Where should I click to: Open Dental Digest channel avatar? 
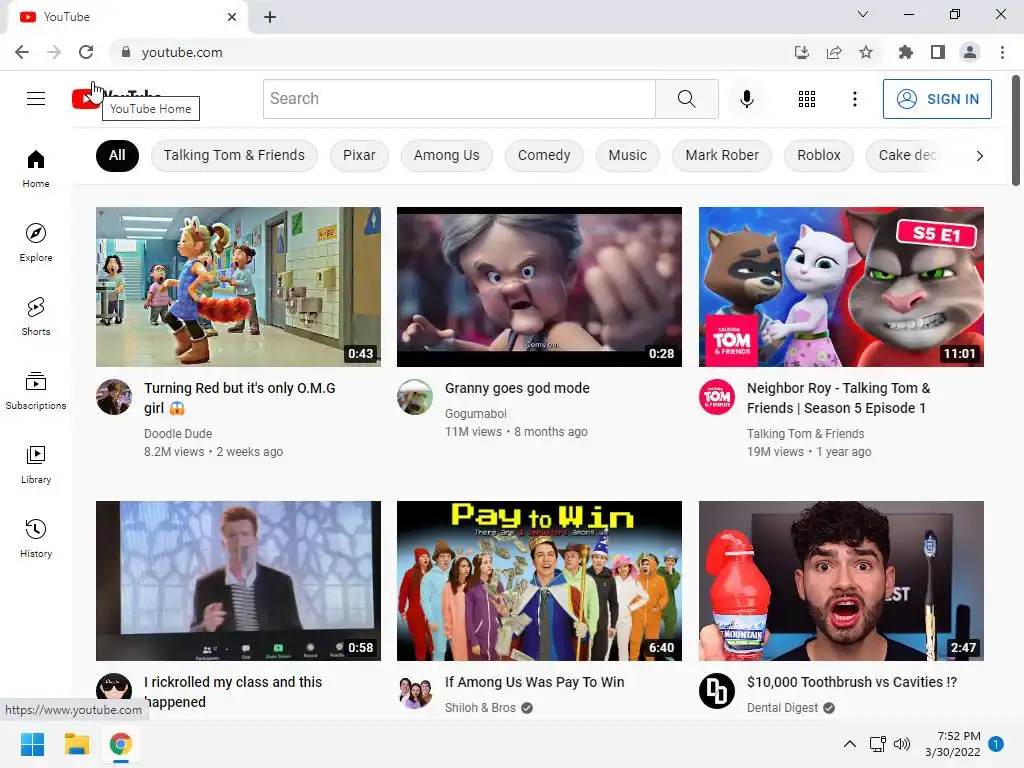(x=716, y=691)
